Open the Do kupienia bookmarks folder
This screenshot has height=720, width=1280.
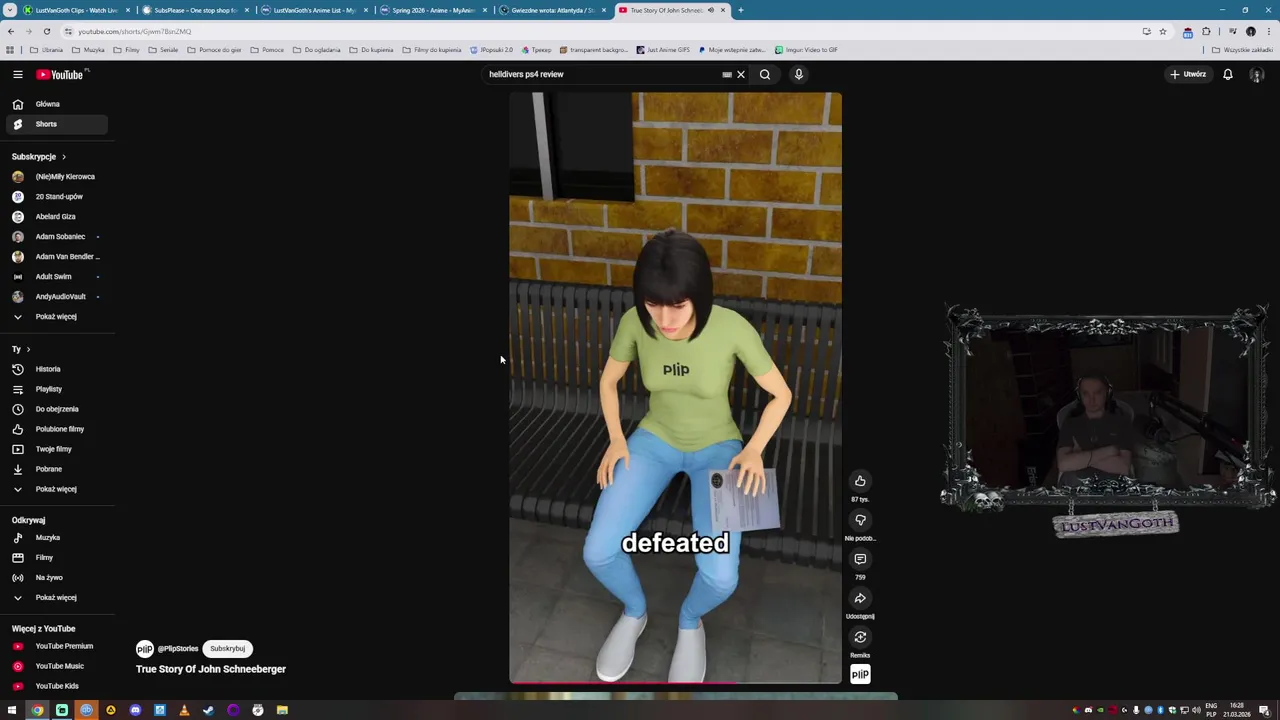pos(372,50)
